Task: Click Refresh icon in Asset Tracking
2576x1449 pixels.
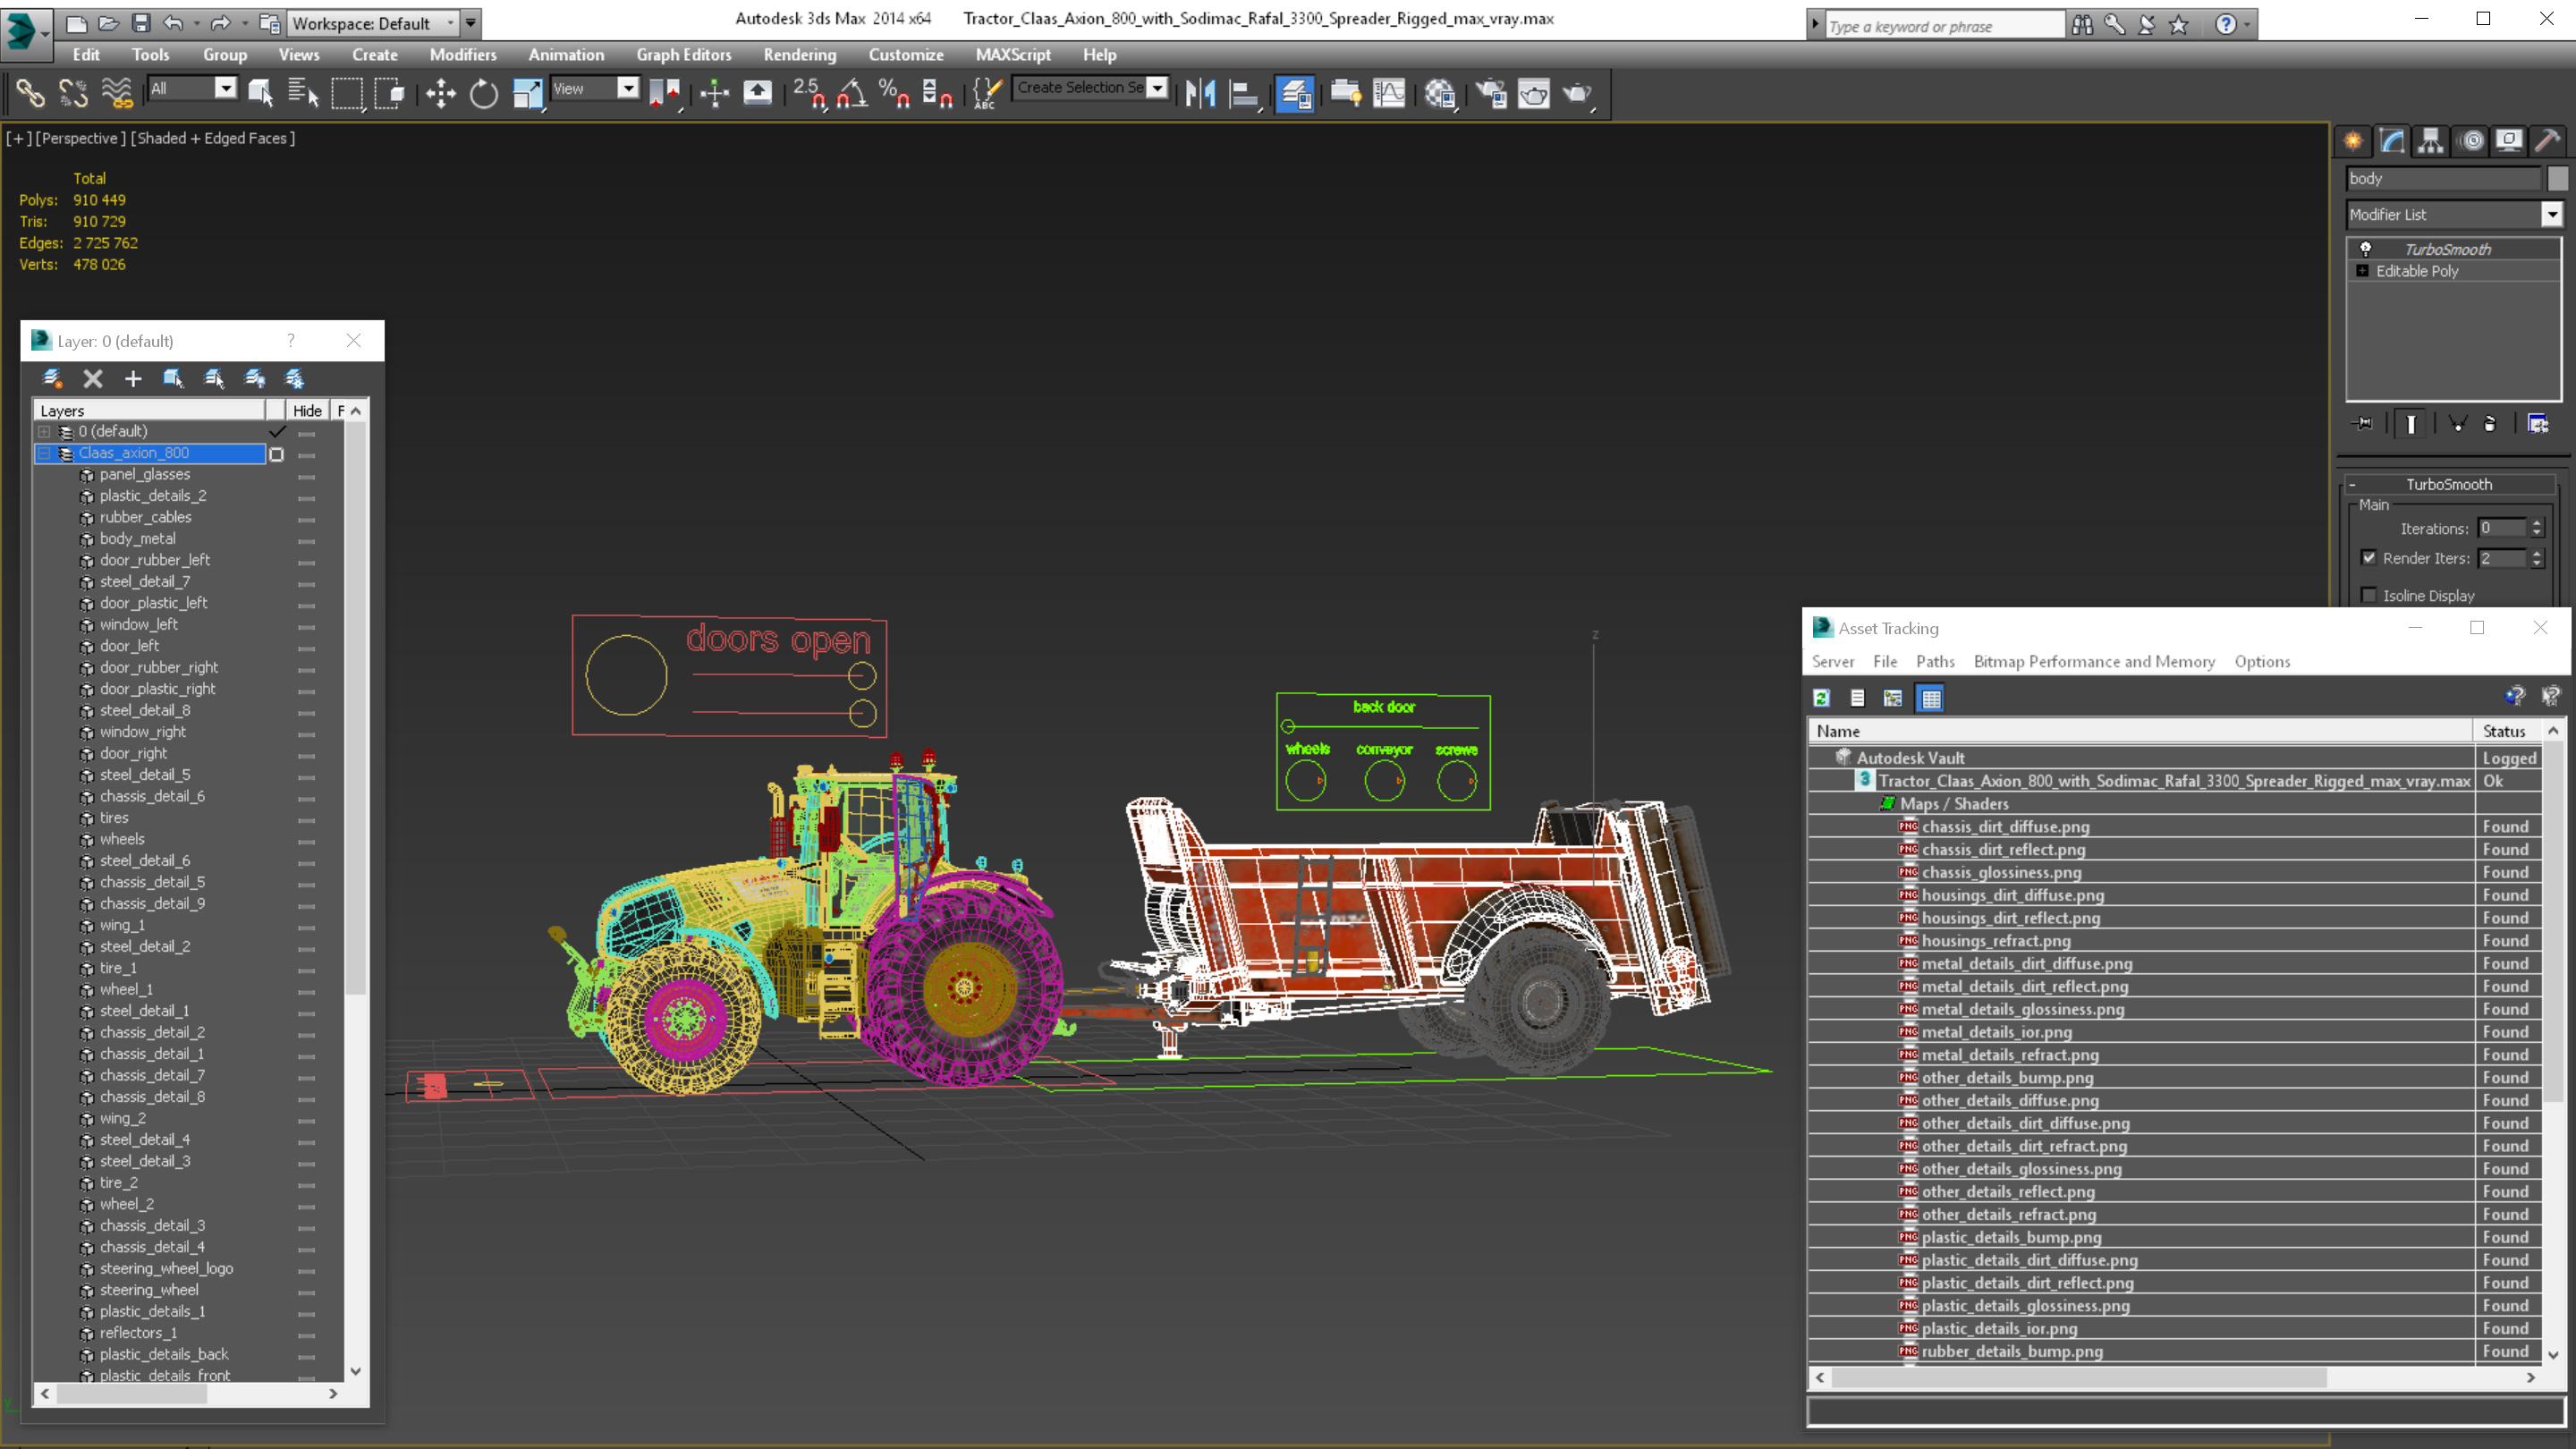Action: [1822, 698]
